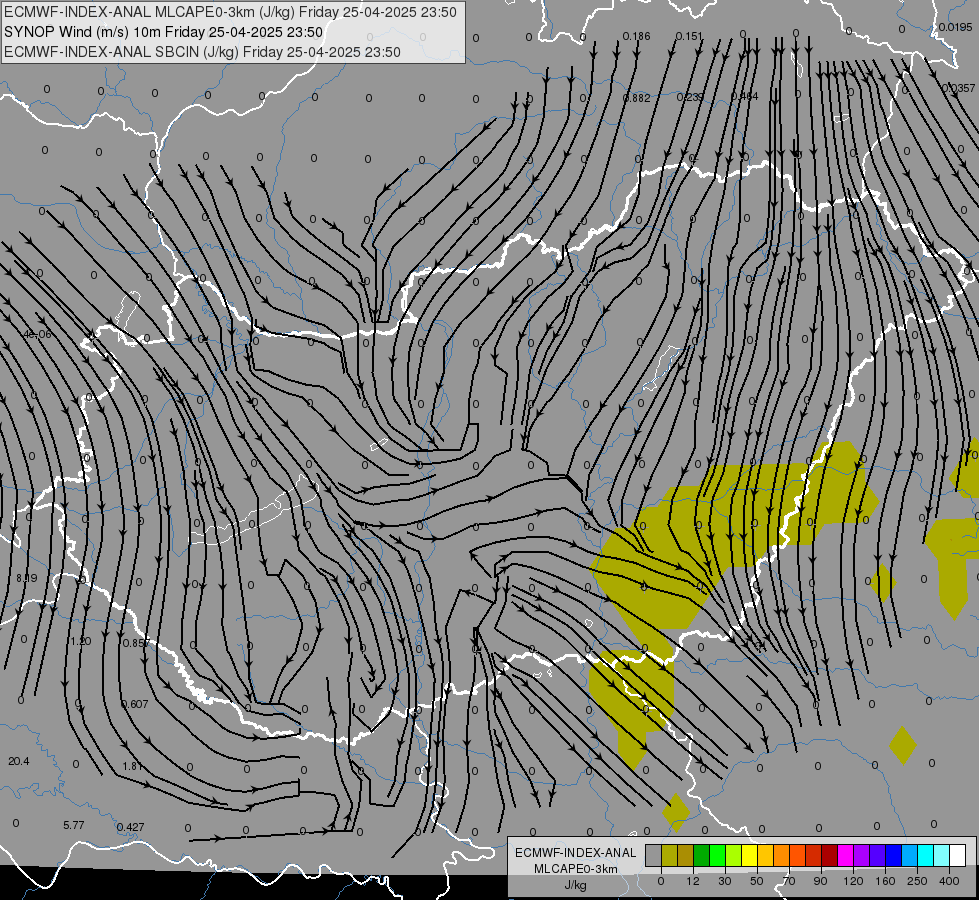Screen dimensions: 979x900
Task: Click the legend tick label '400'
Action: pyautogui.click(x=949, y=881)
